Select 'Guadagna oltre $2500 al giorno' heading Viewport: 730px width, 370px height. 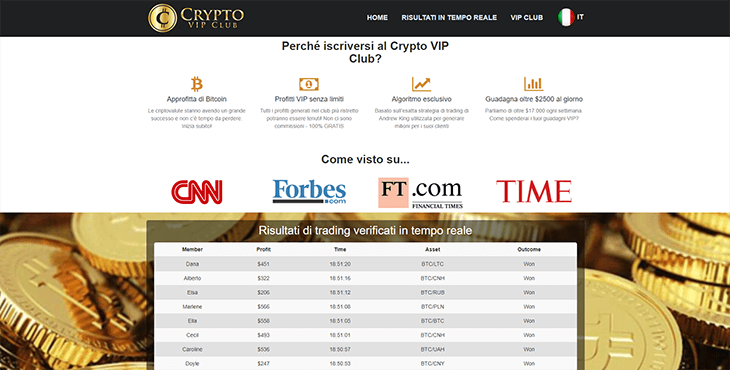click(534, 99)
